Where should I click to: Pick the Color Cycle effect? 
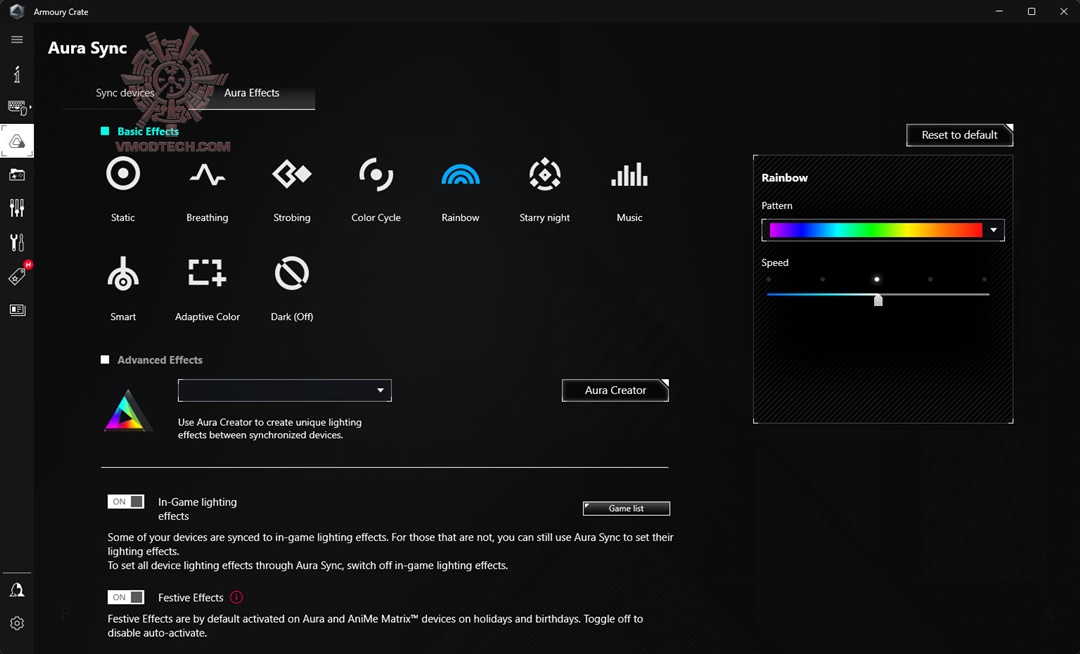pyautogui.click(x=376, y=174)
